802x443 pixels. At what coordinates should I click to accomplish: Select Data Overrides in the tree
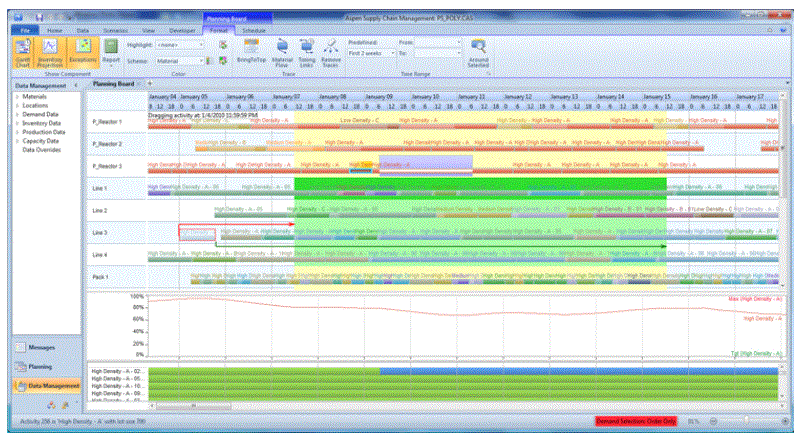tap(41, 150)
